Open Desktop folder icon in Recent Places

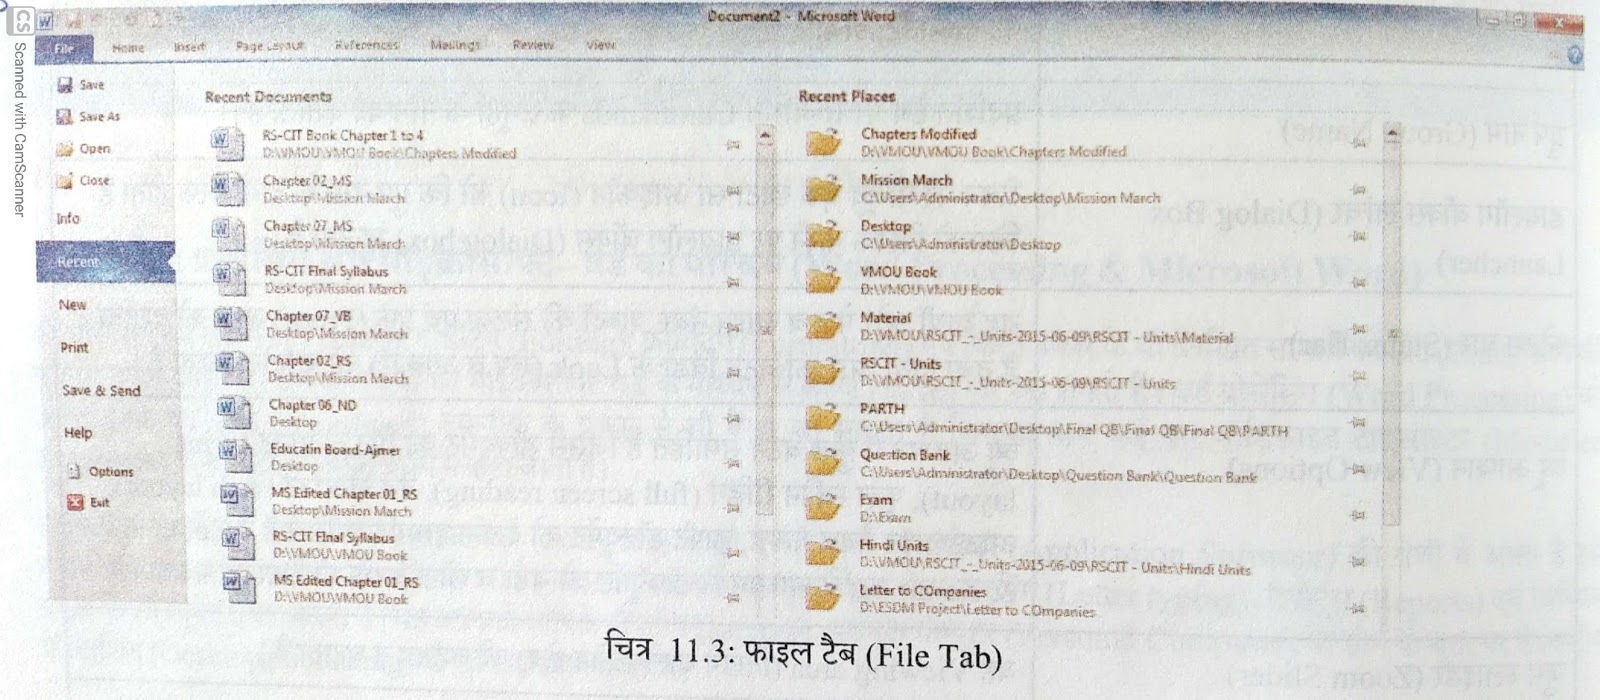pyautogui.click(x=825, y=234)
